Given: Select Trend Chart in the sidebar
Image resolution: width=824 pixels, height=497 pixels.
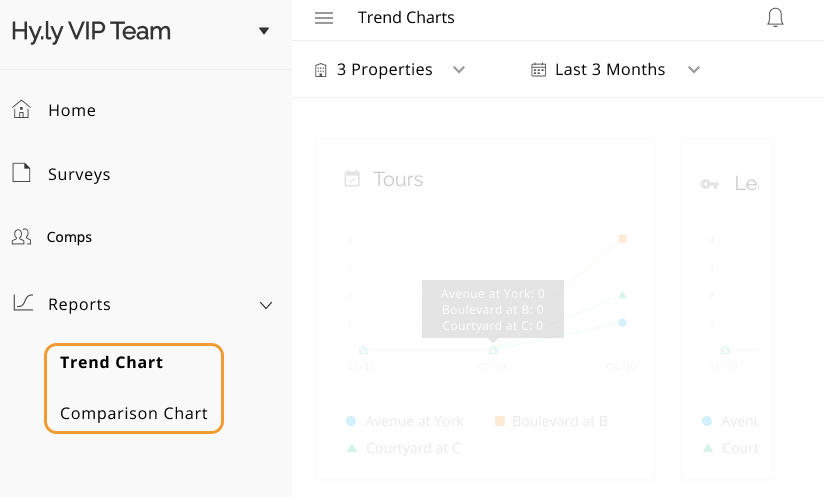Looking at the screenshot, I should pos(111,362).
